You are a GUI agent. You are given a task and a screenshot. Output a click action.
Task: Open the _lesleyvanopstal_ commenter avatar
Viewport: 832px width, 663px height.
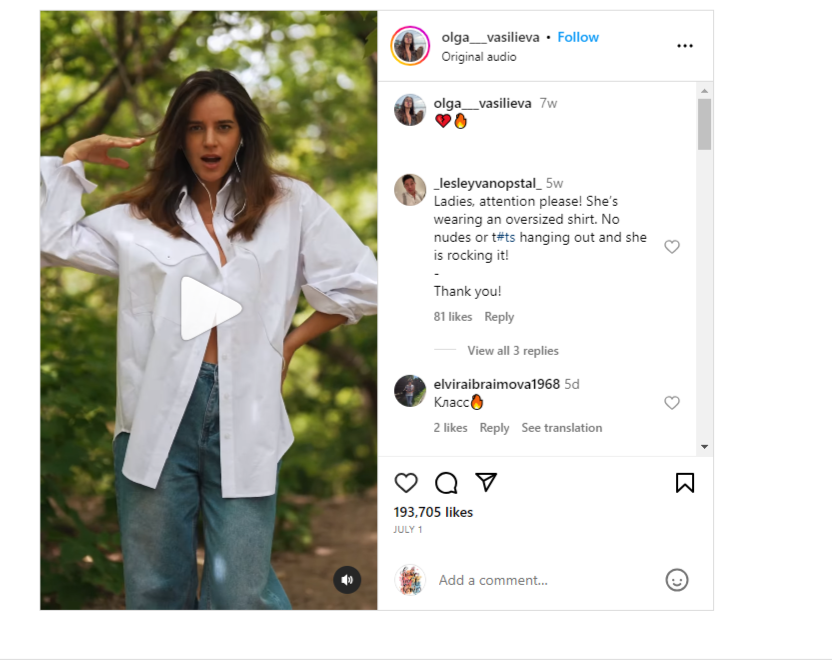(x=410, y=189)
